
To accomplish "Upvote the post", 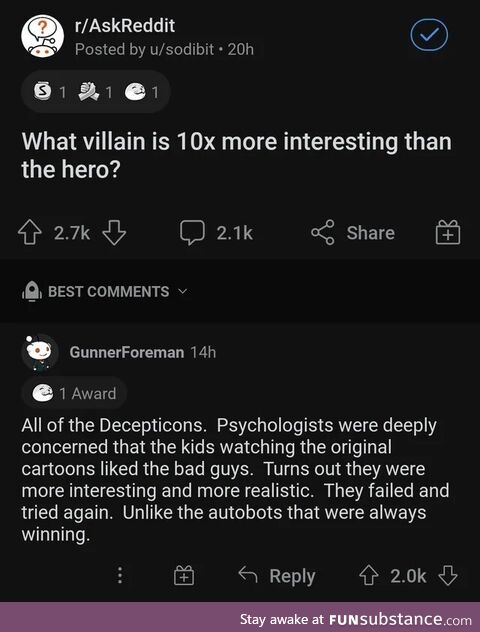I will tap(30, 233).
